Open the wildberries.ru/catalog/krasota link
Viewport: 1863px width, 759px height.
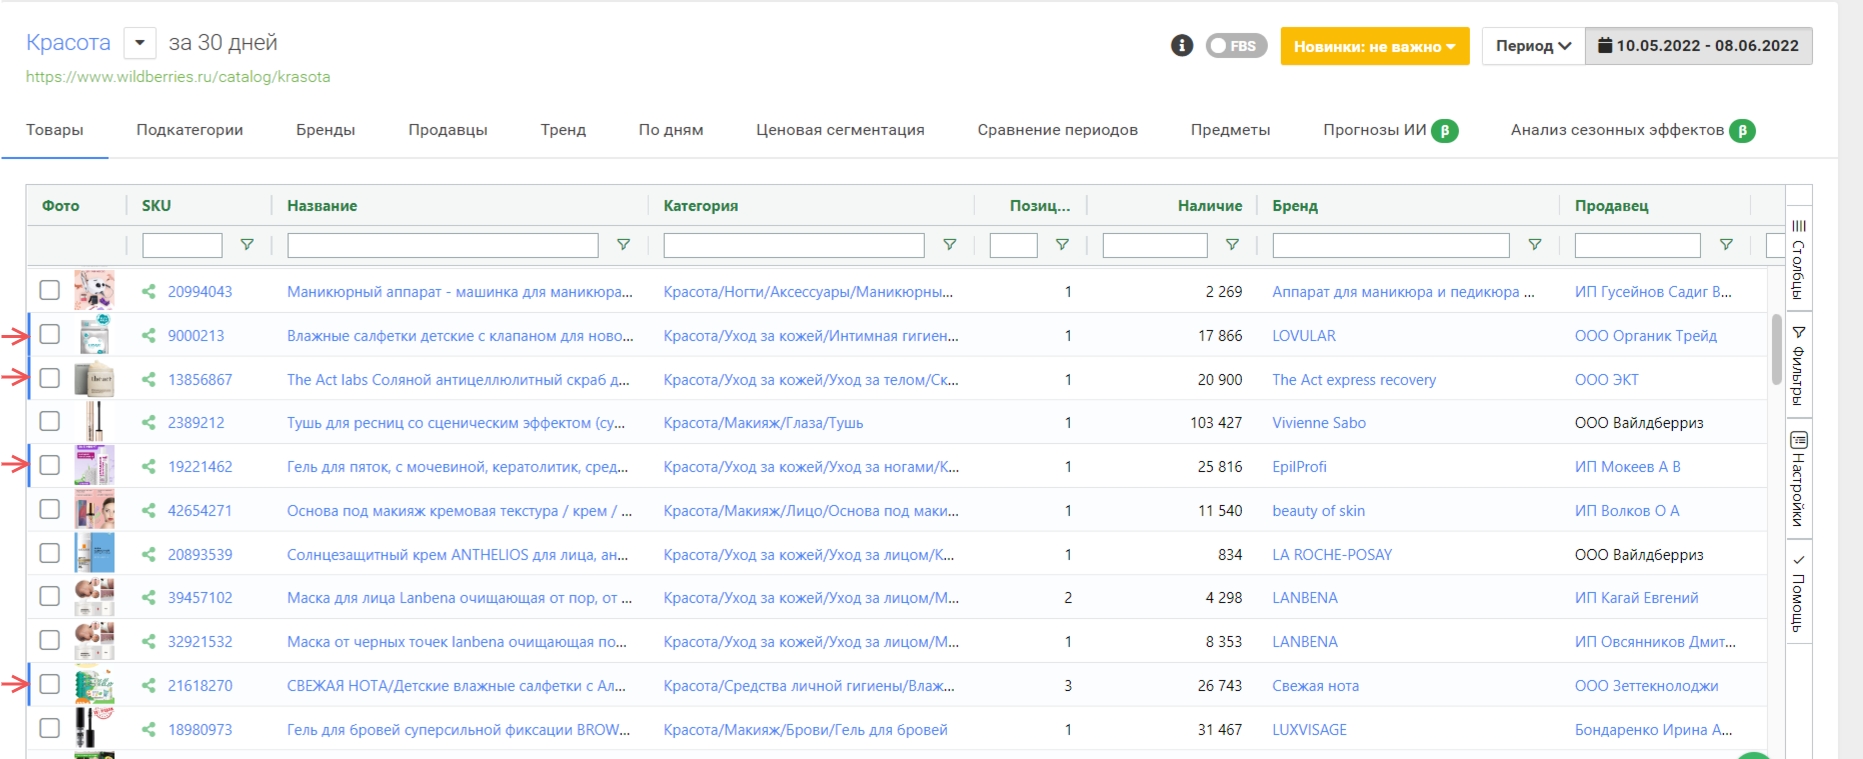[x=178, y=77]
